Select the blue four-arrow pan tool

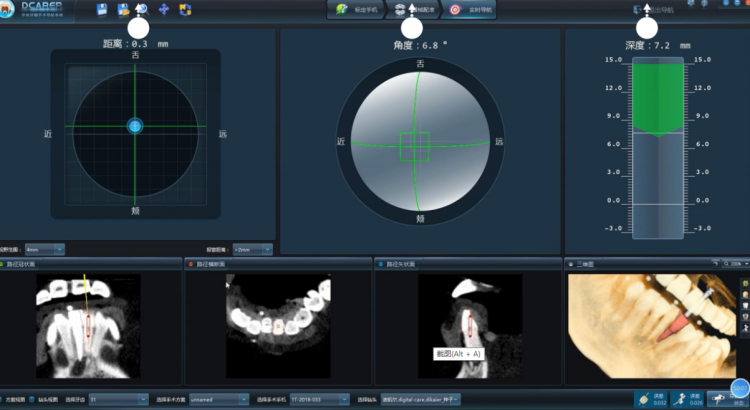[x=164, y=10]
